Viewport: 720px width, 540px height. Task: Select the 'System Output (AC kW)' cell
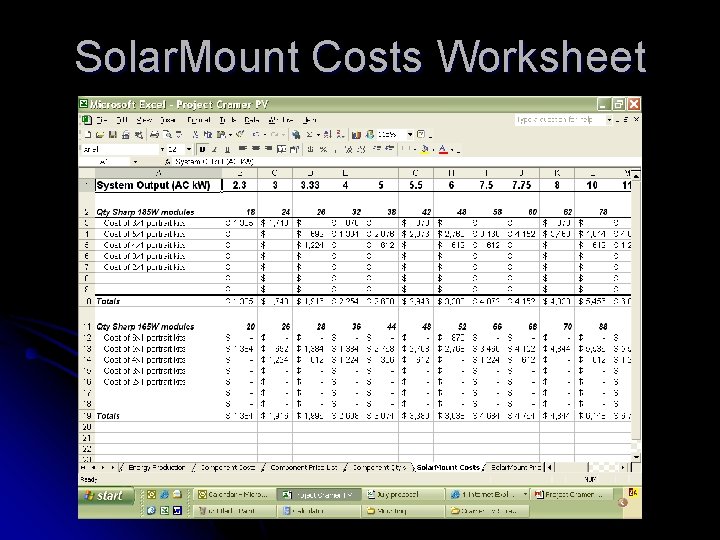pyautogui.click(x=158, y=186)
